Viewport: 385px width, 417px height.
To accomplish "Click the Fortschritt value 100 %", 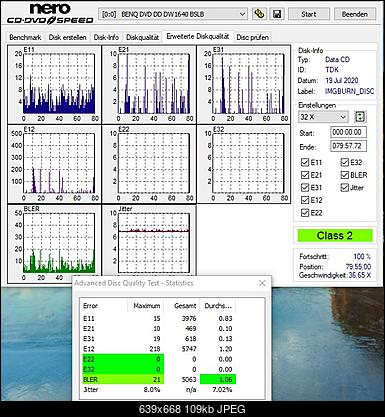I will click(362, 256).
